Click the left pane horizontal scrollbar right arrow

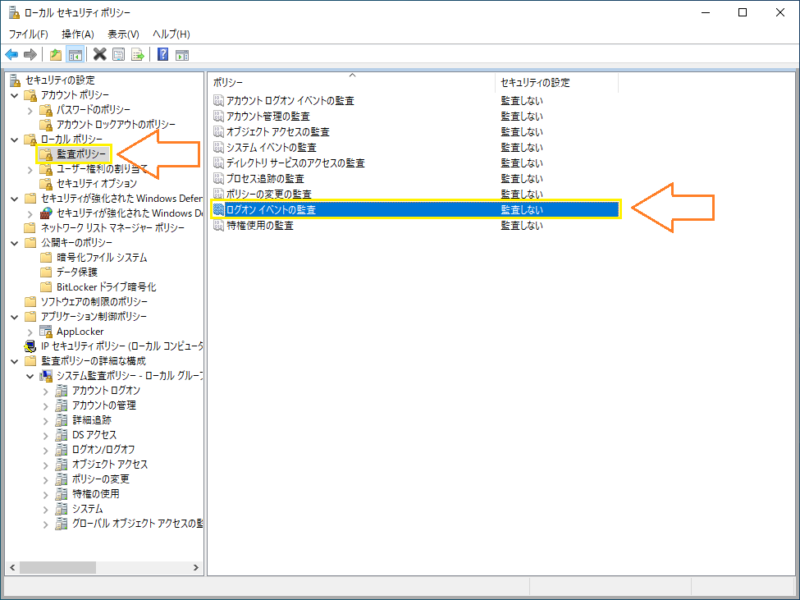(197, 567)
